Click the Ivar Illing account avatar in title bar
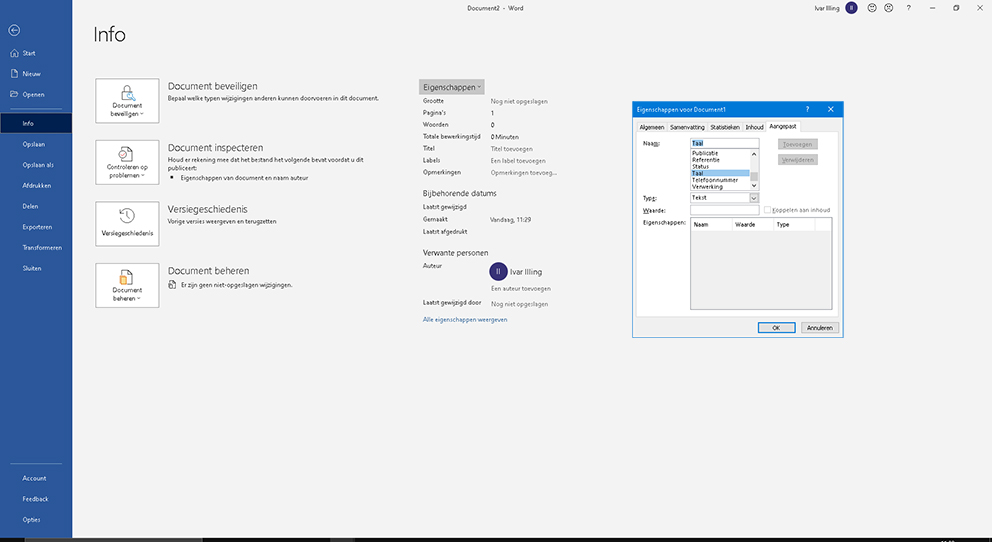Image resolution: width=992 pixels, height=542 pixels. point(851,8)
